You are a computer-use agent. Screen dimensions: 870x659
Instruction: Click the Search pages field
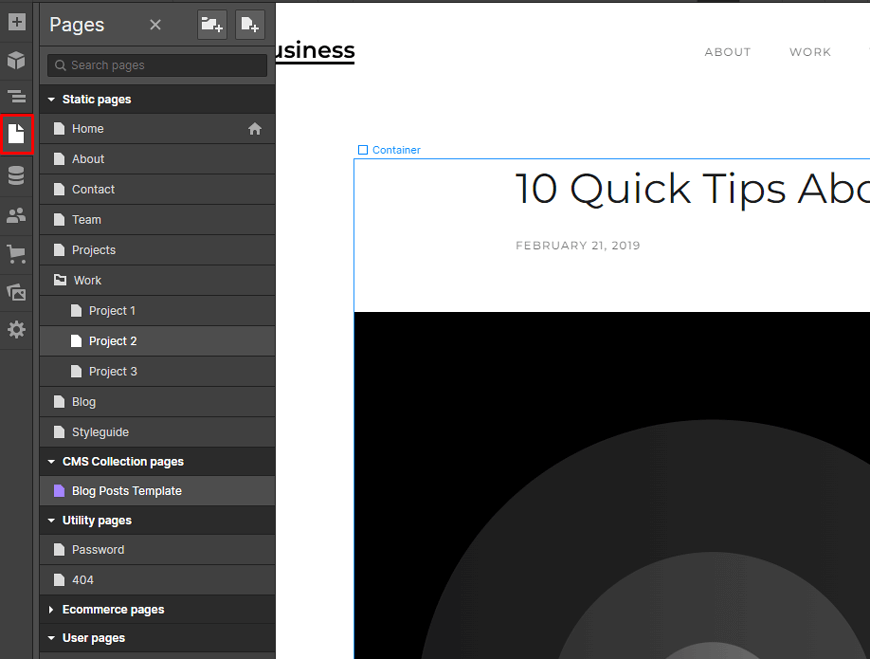point(157,65)
